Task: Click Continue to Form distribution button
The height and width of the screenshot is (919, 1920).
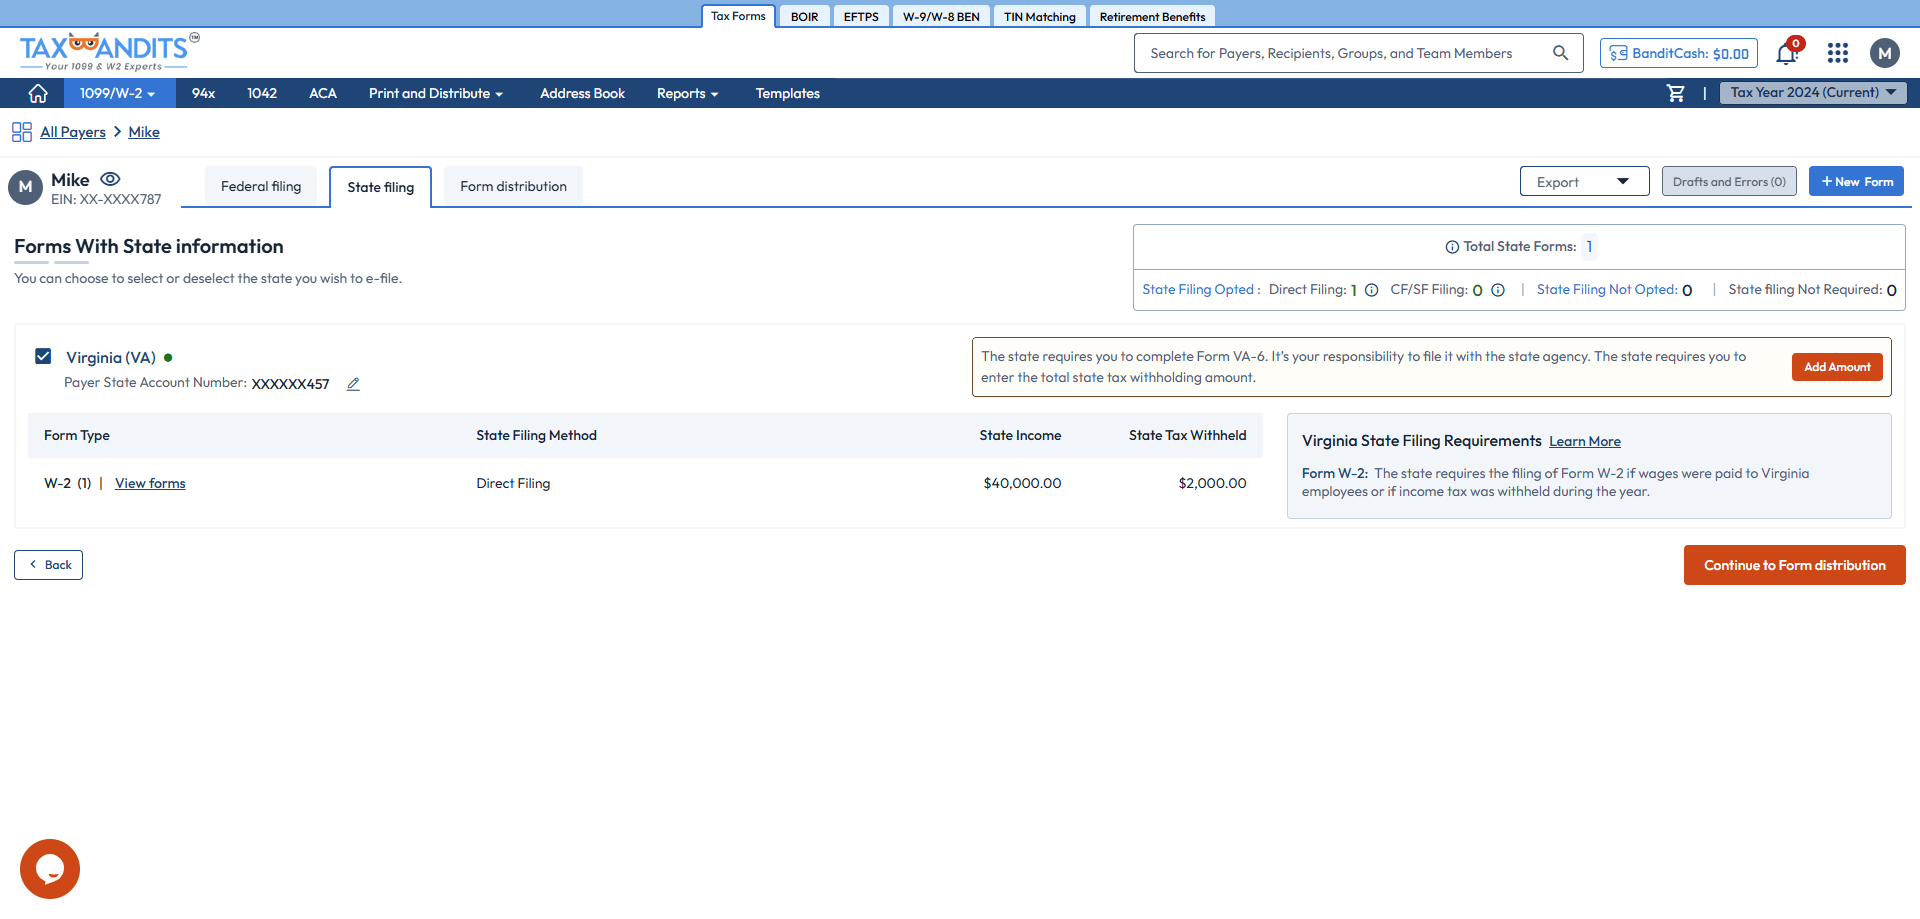Action: 1795,565
